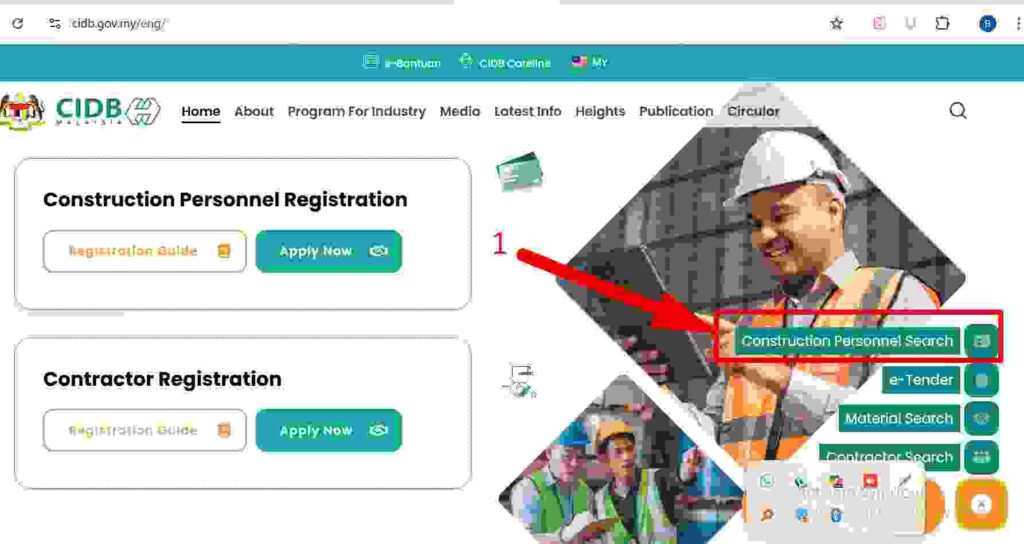Open the MY language selector
The width and height of the screenshot is (1024, 544).
(x=590, y=63)
